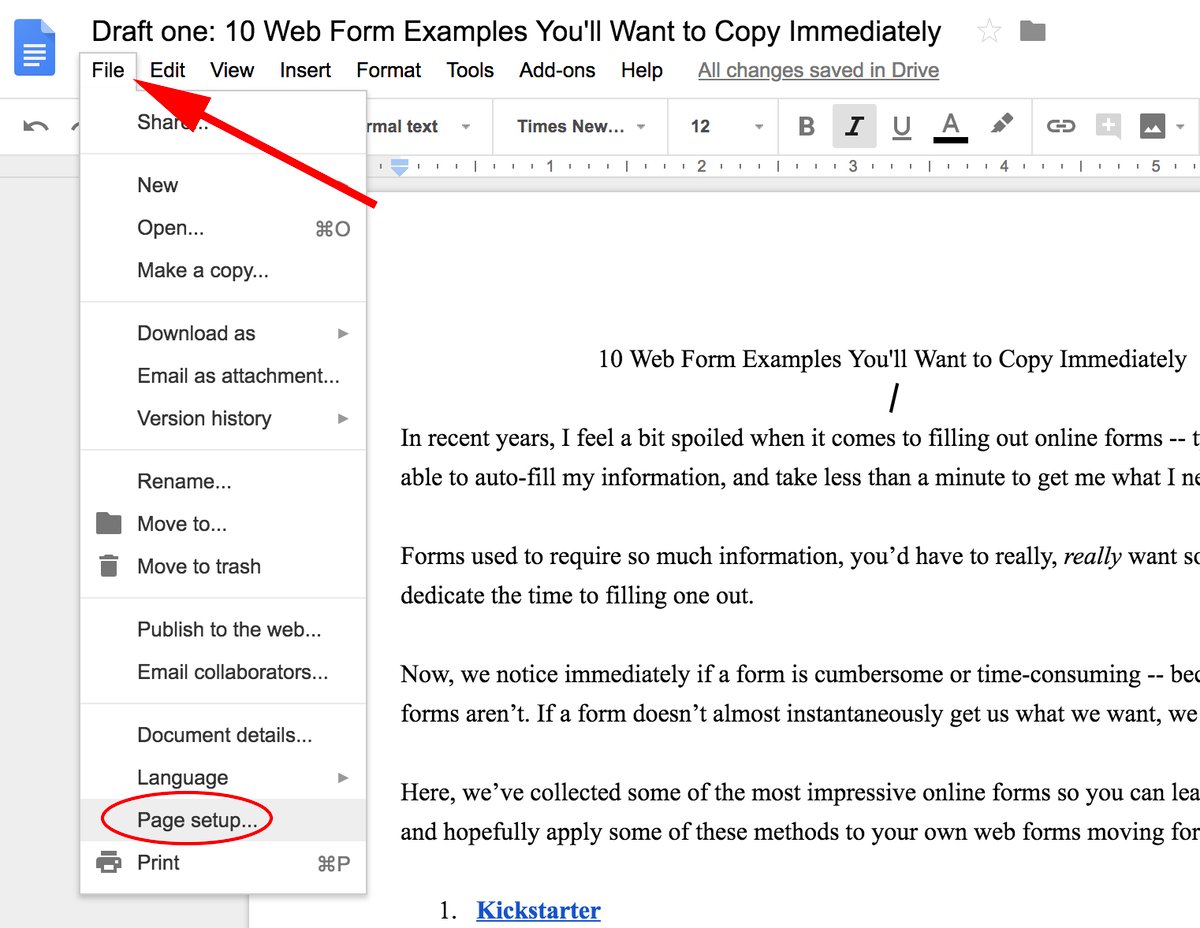Viewport: 1200px width, 928px height.
Task: Click All changes saved in Drive
Action: click(x=818, y=70)
